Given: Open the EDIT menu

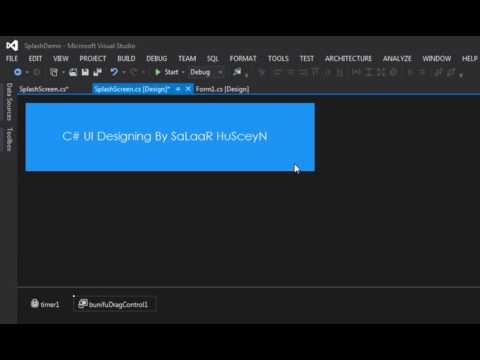Looking at the screenshot, I should (35, 59).
